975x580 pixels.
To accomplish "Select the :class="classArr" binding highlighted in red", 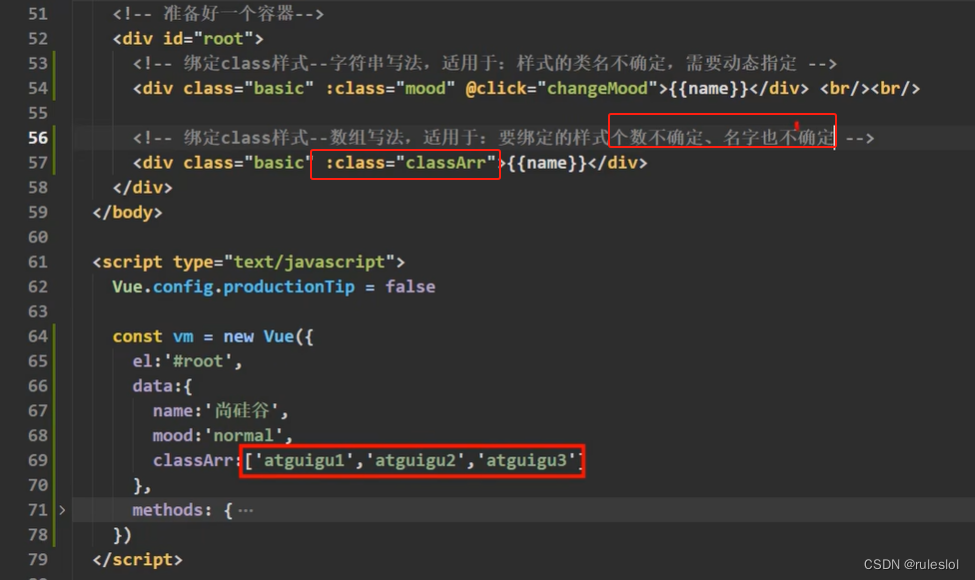I will pos(405,163).
